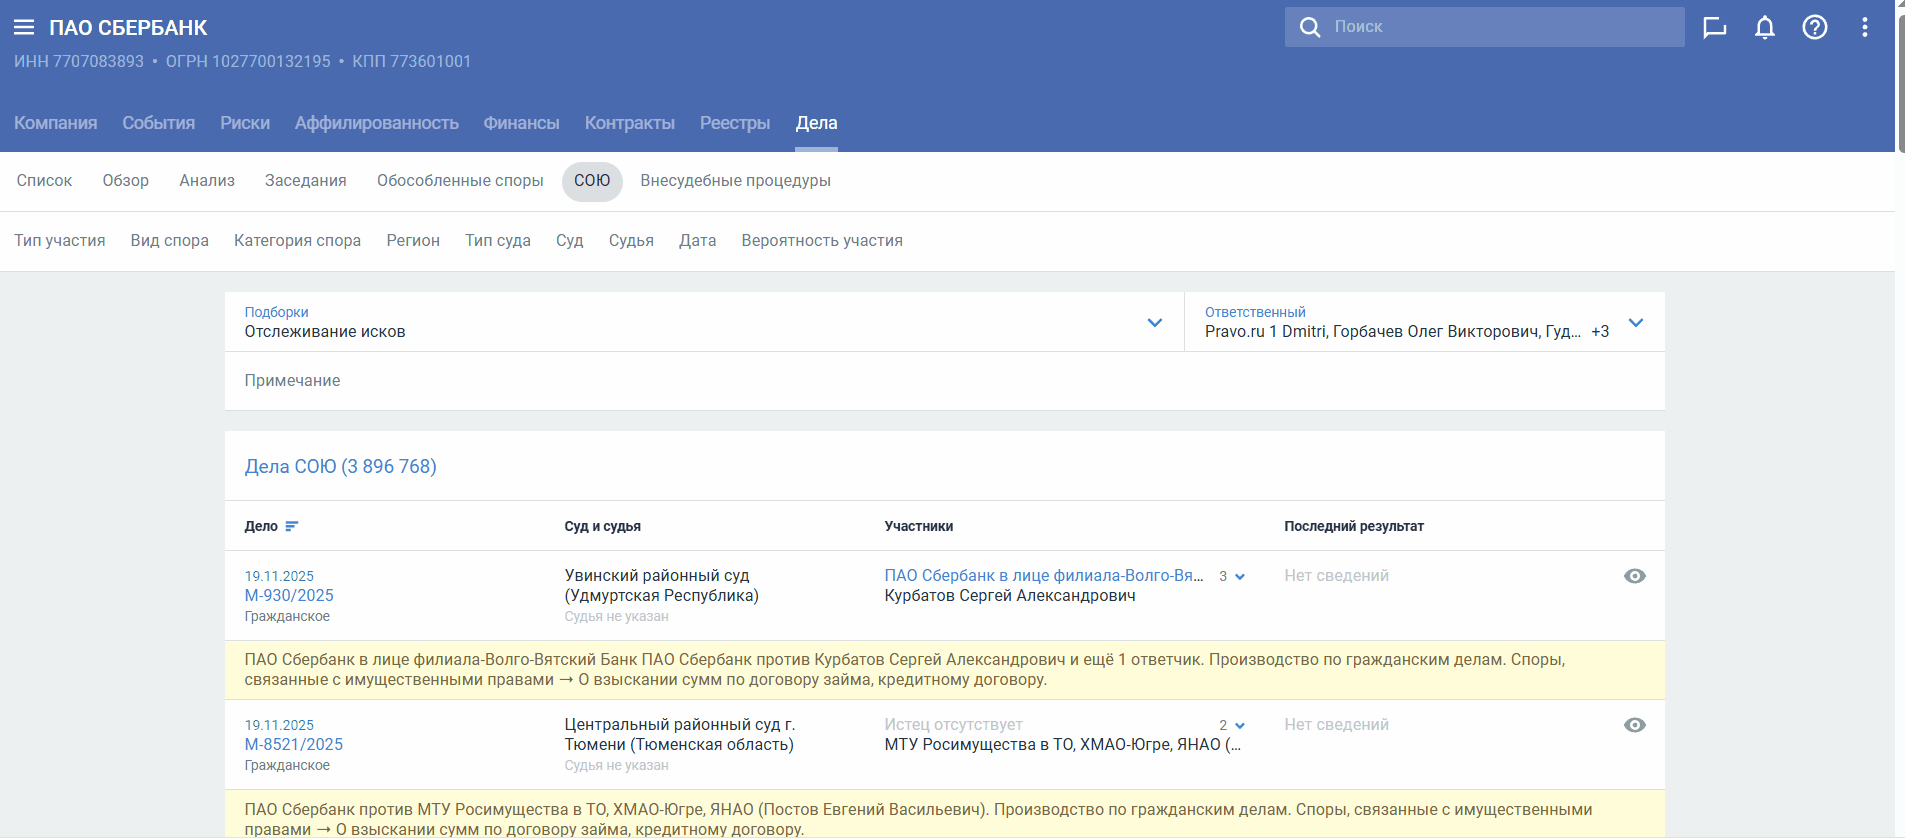Open case link М-930/2025
1905x838 pixels.
click(x=289, y=595)
